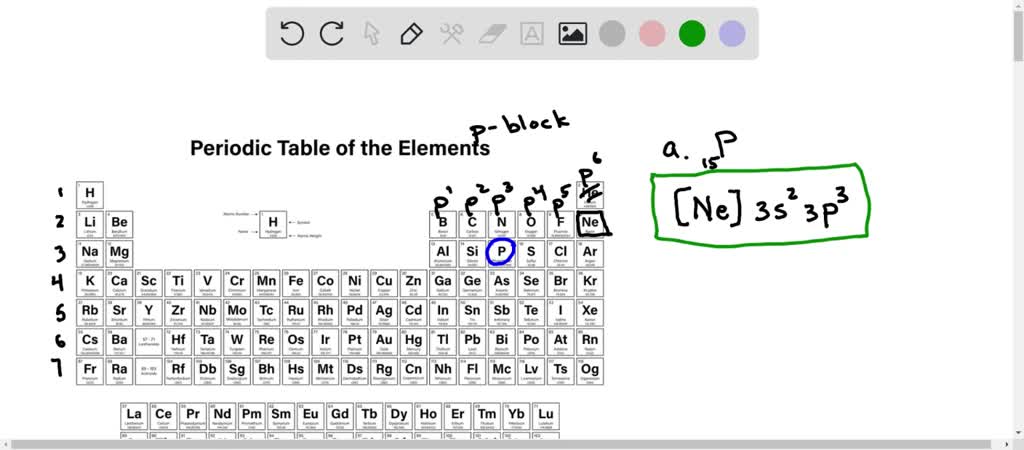Click the horizontal scrollbar at the bottom
The height and width of the screenshot is (450, 1024).
pos(512,443)
